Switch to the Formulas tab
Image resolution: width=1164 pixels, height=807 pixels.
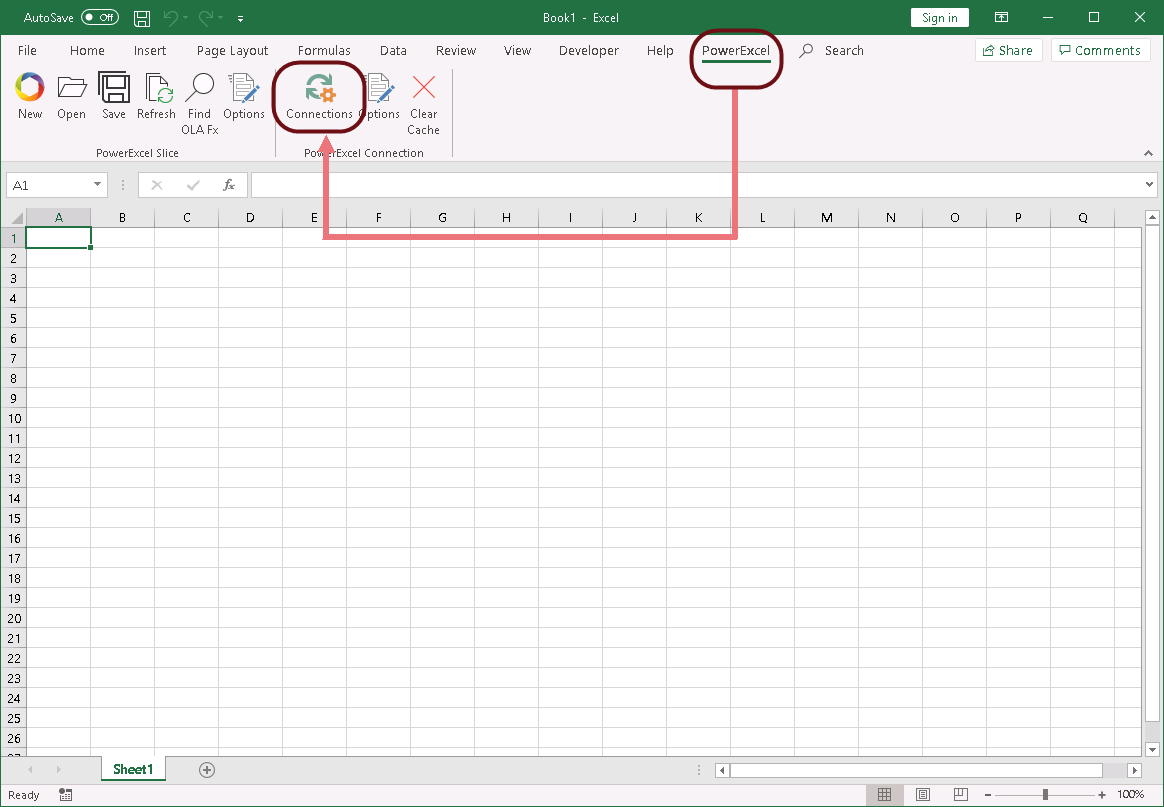point(324,50)
